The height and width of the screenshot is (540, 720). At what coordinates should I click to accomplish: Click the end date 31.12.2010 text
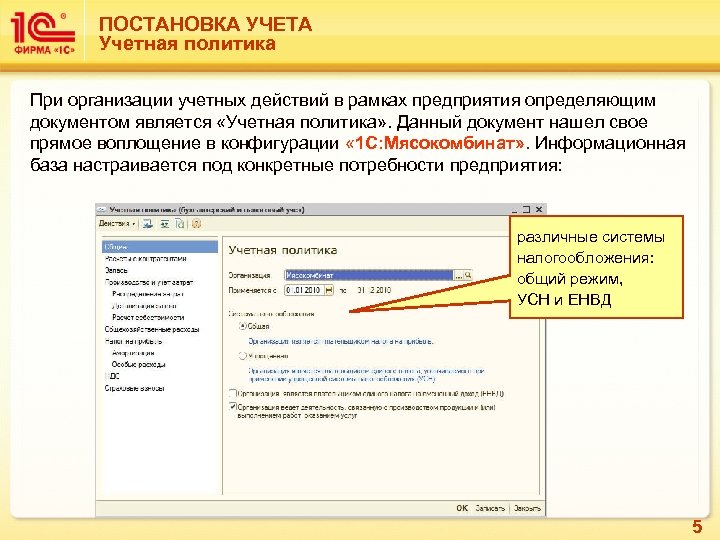coord(374,290)
